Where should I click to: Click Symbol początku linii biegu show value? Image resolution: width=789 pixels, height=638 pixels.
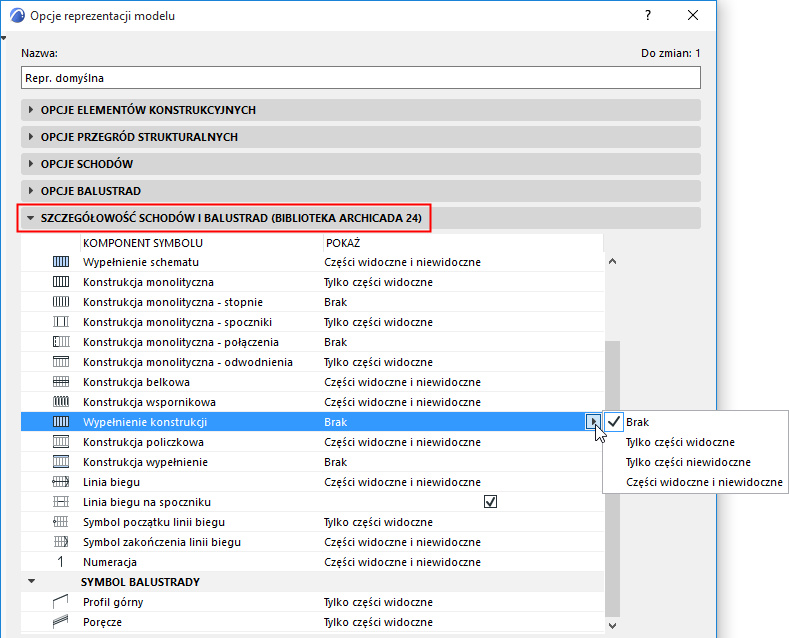[378, 522]
